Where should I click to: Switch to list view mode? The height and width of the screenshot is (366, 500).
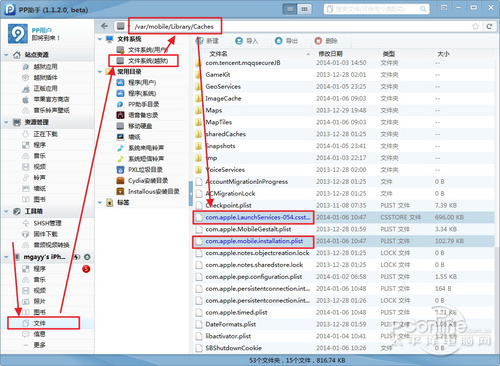(x=290, y=9)
